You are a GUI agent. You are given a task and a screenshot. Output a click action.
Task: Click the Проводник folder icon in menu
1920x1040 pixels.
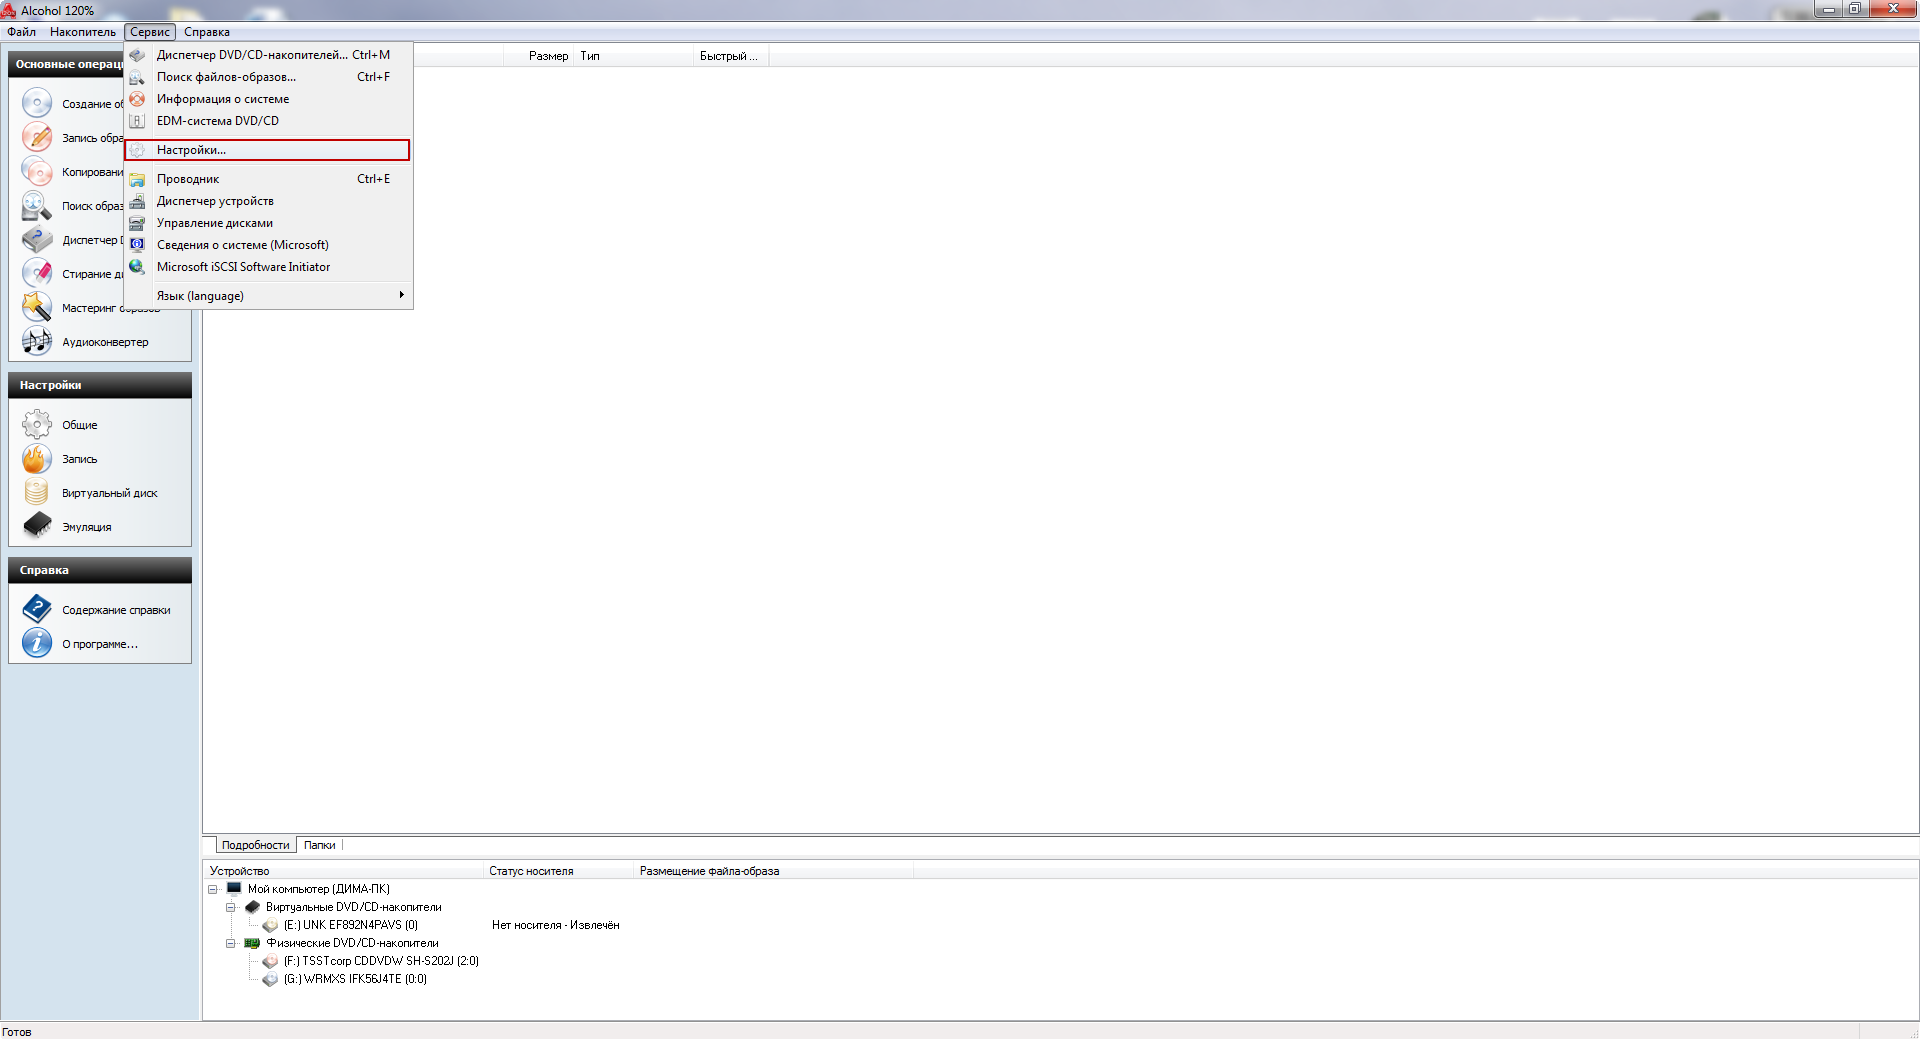click(137, 179)
